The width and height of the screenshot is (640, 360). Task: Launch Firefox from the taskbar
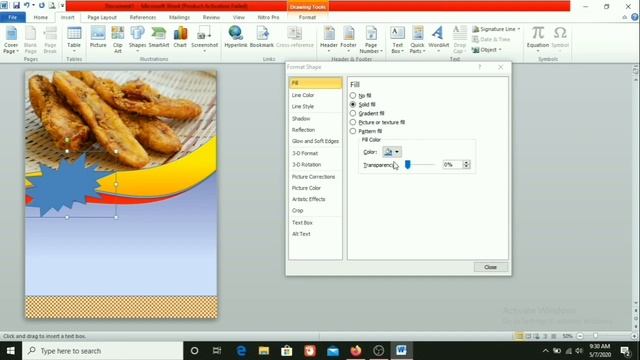point(356,351)
